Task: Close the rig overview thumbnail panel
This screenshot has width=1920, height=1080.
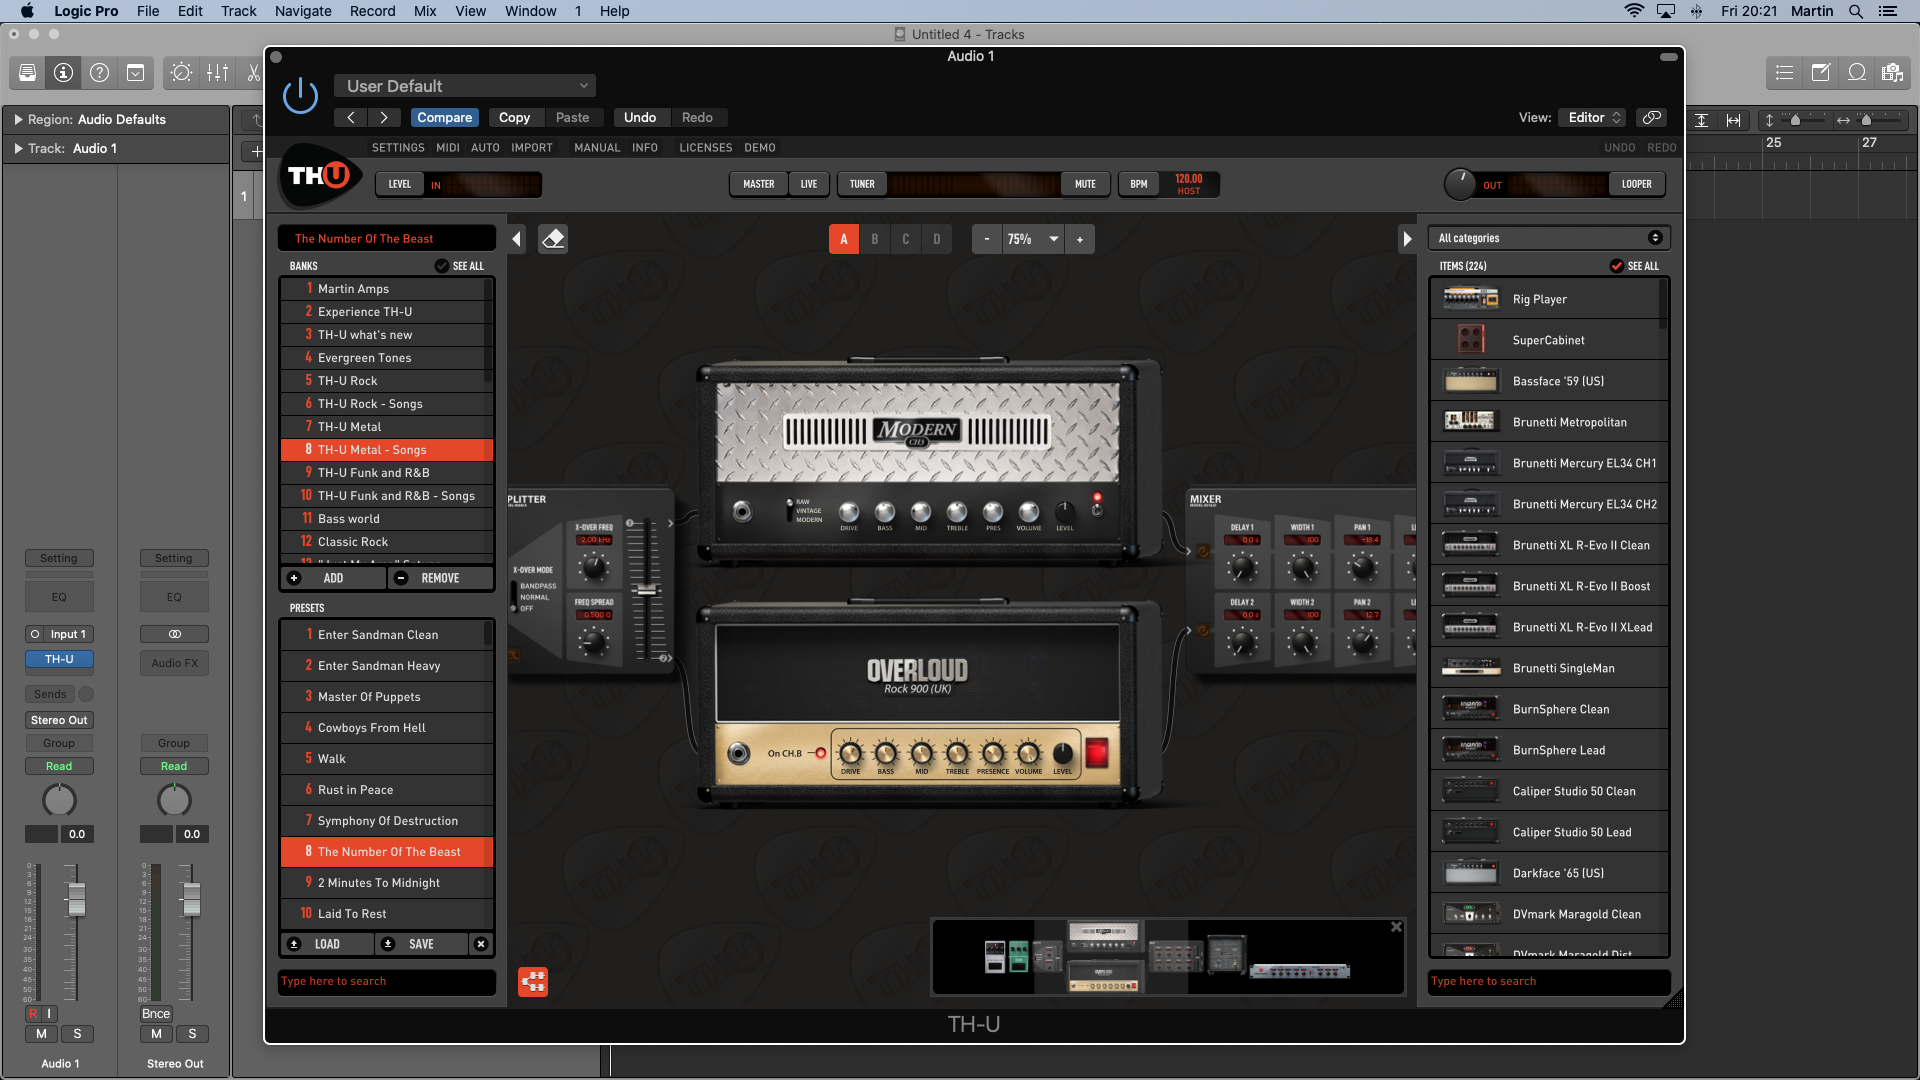Action: pyautogui.click(x=1396, y=927)
